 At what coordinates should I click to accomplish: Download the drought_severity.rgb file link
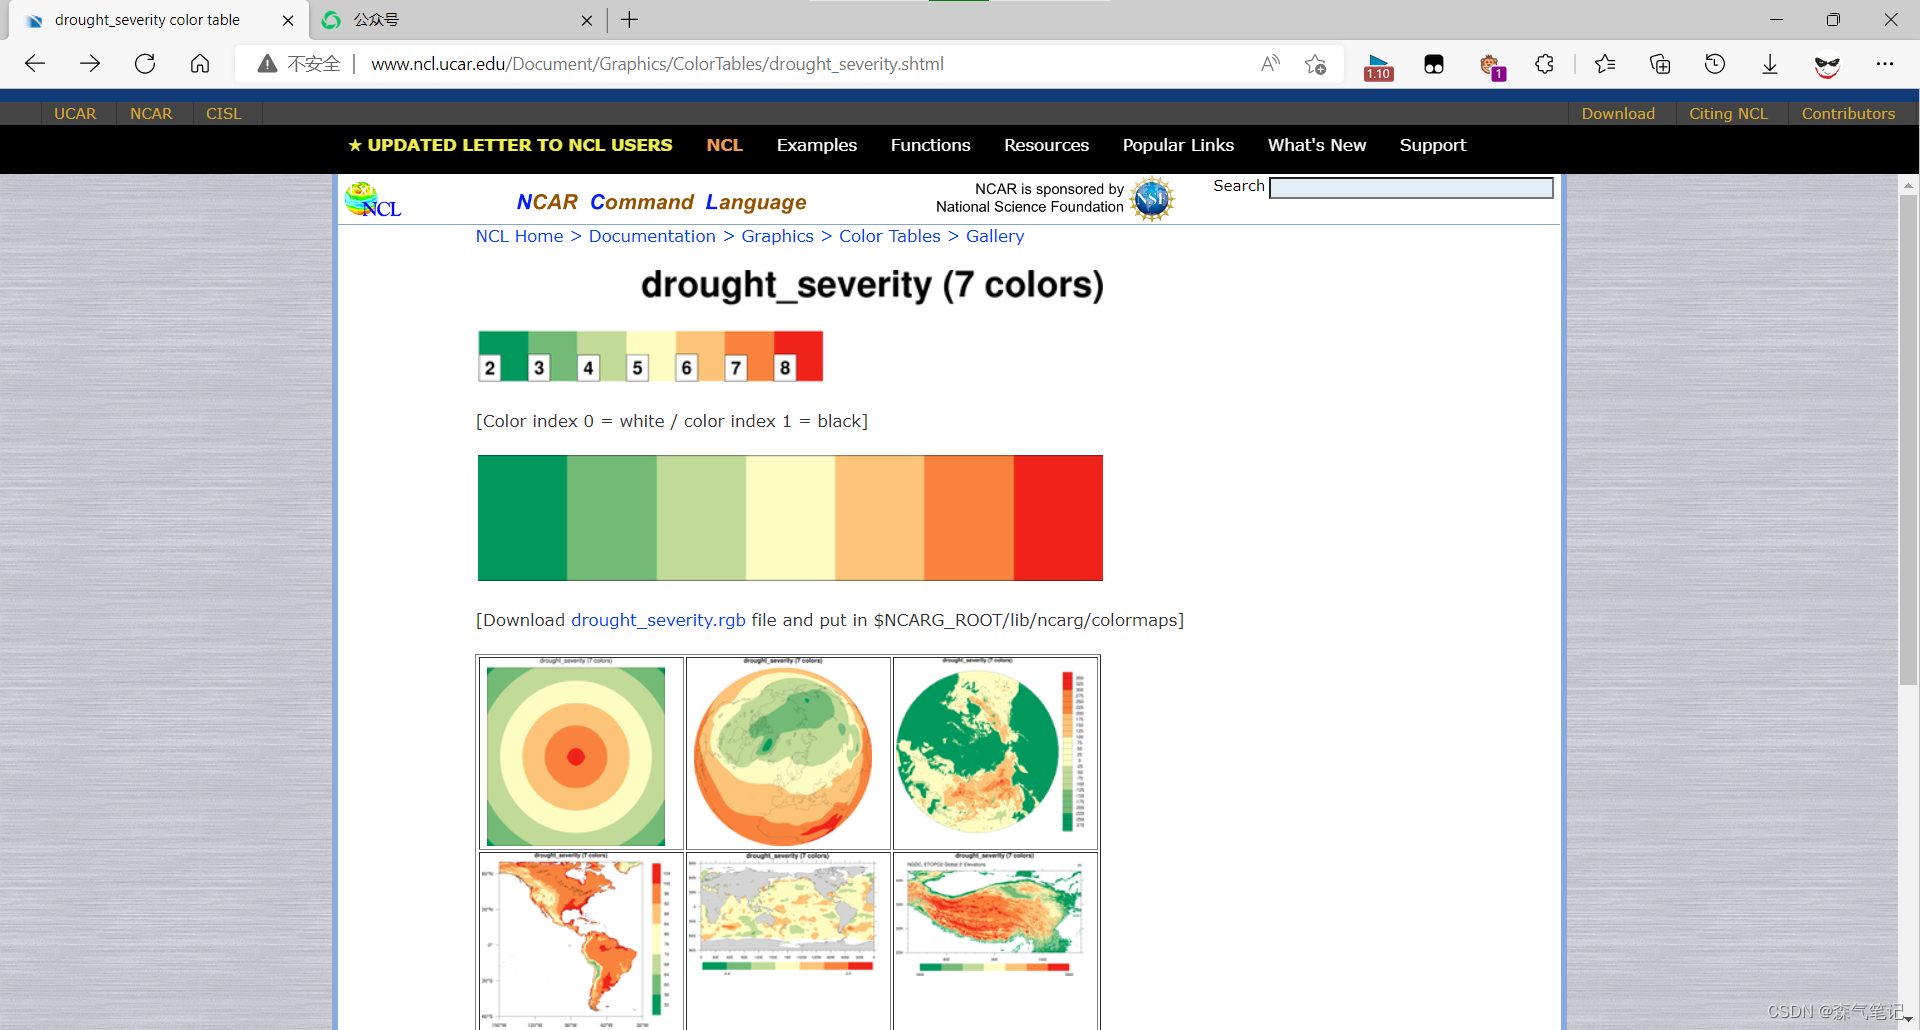point(658,620)
